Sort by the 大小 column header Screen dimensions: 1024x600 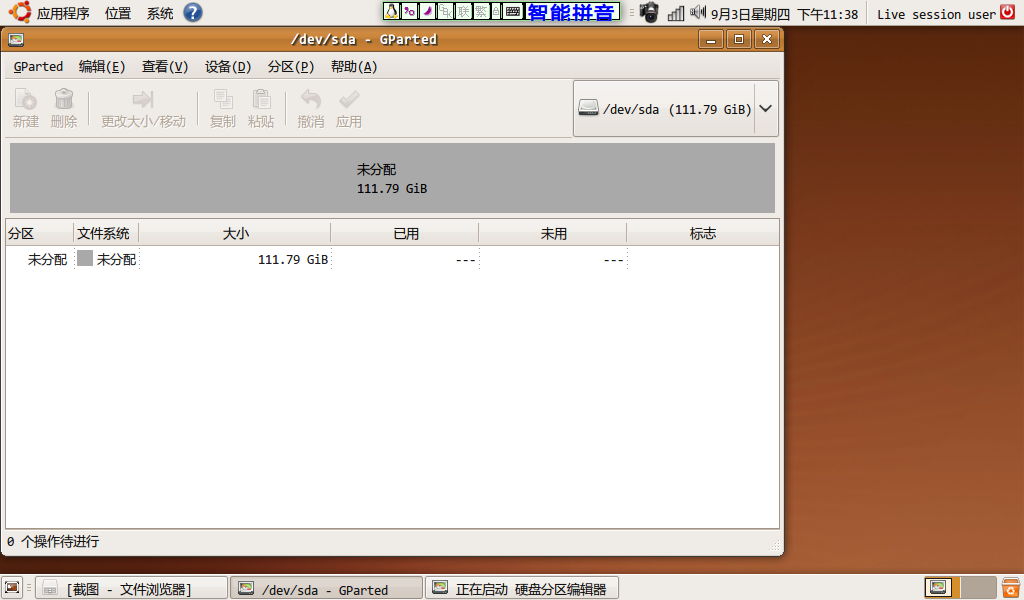coord(235,233)
